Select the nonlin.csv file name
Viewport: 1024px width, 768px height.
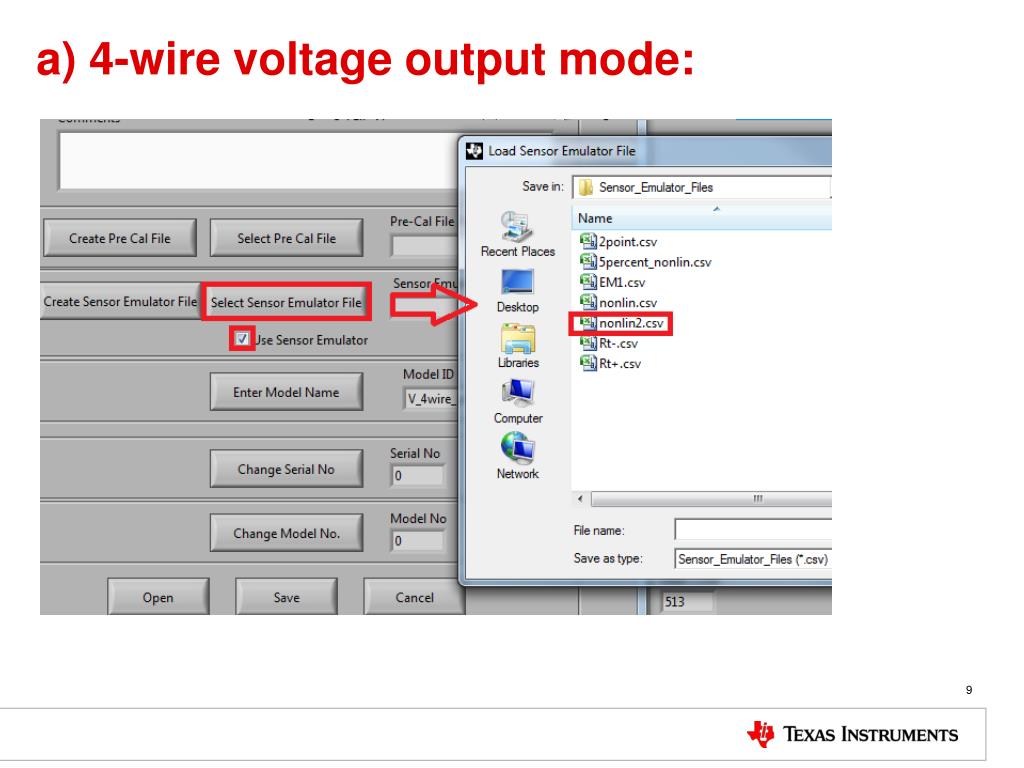pyautogui.click(x=628, y=302)
